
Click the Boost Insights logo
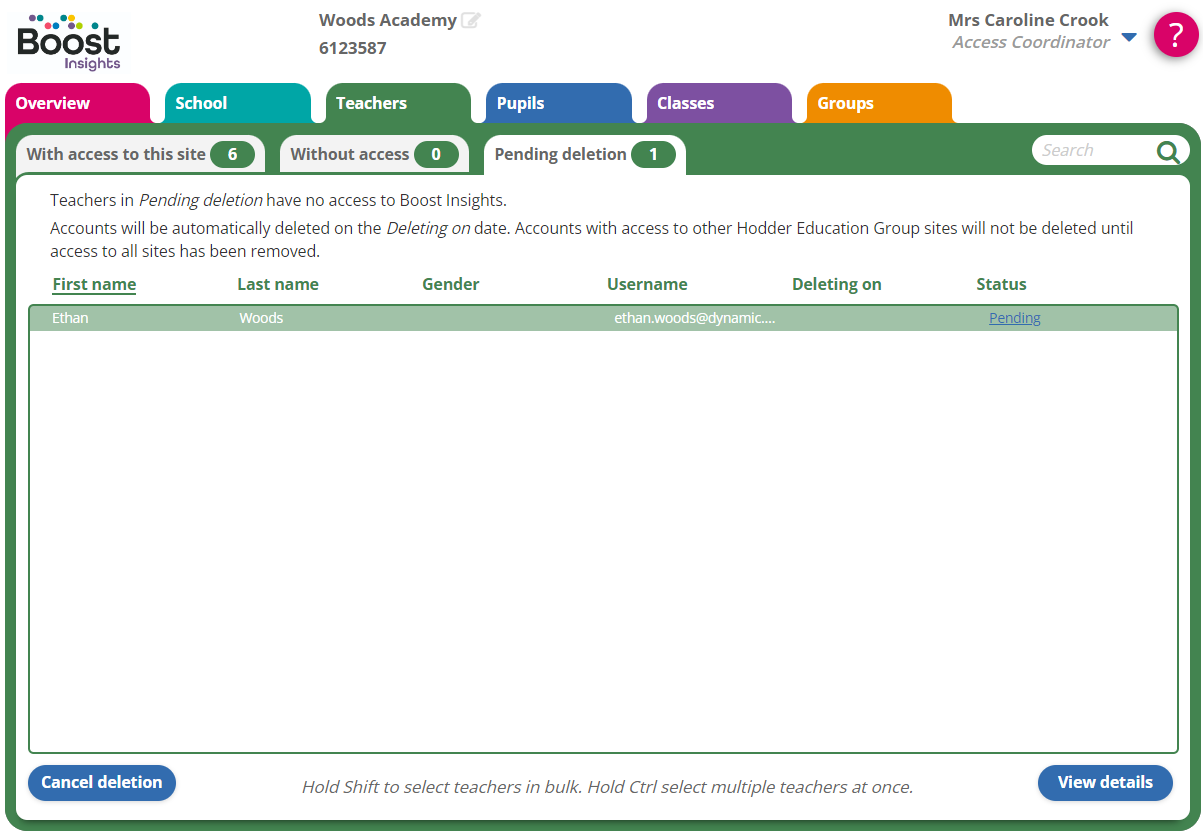(x=69, y=42)
